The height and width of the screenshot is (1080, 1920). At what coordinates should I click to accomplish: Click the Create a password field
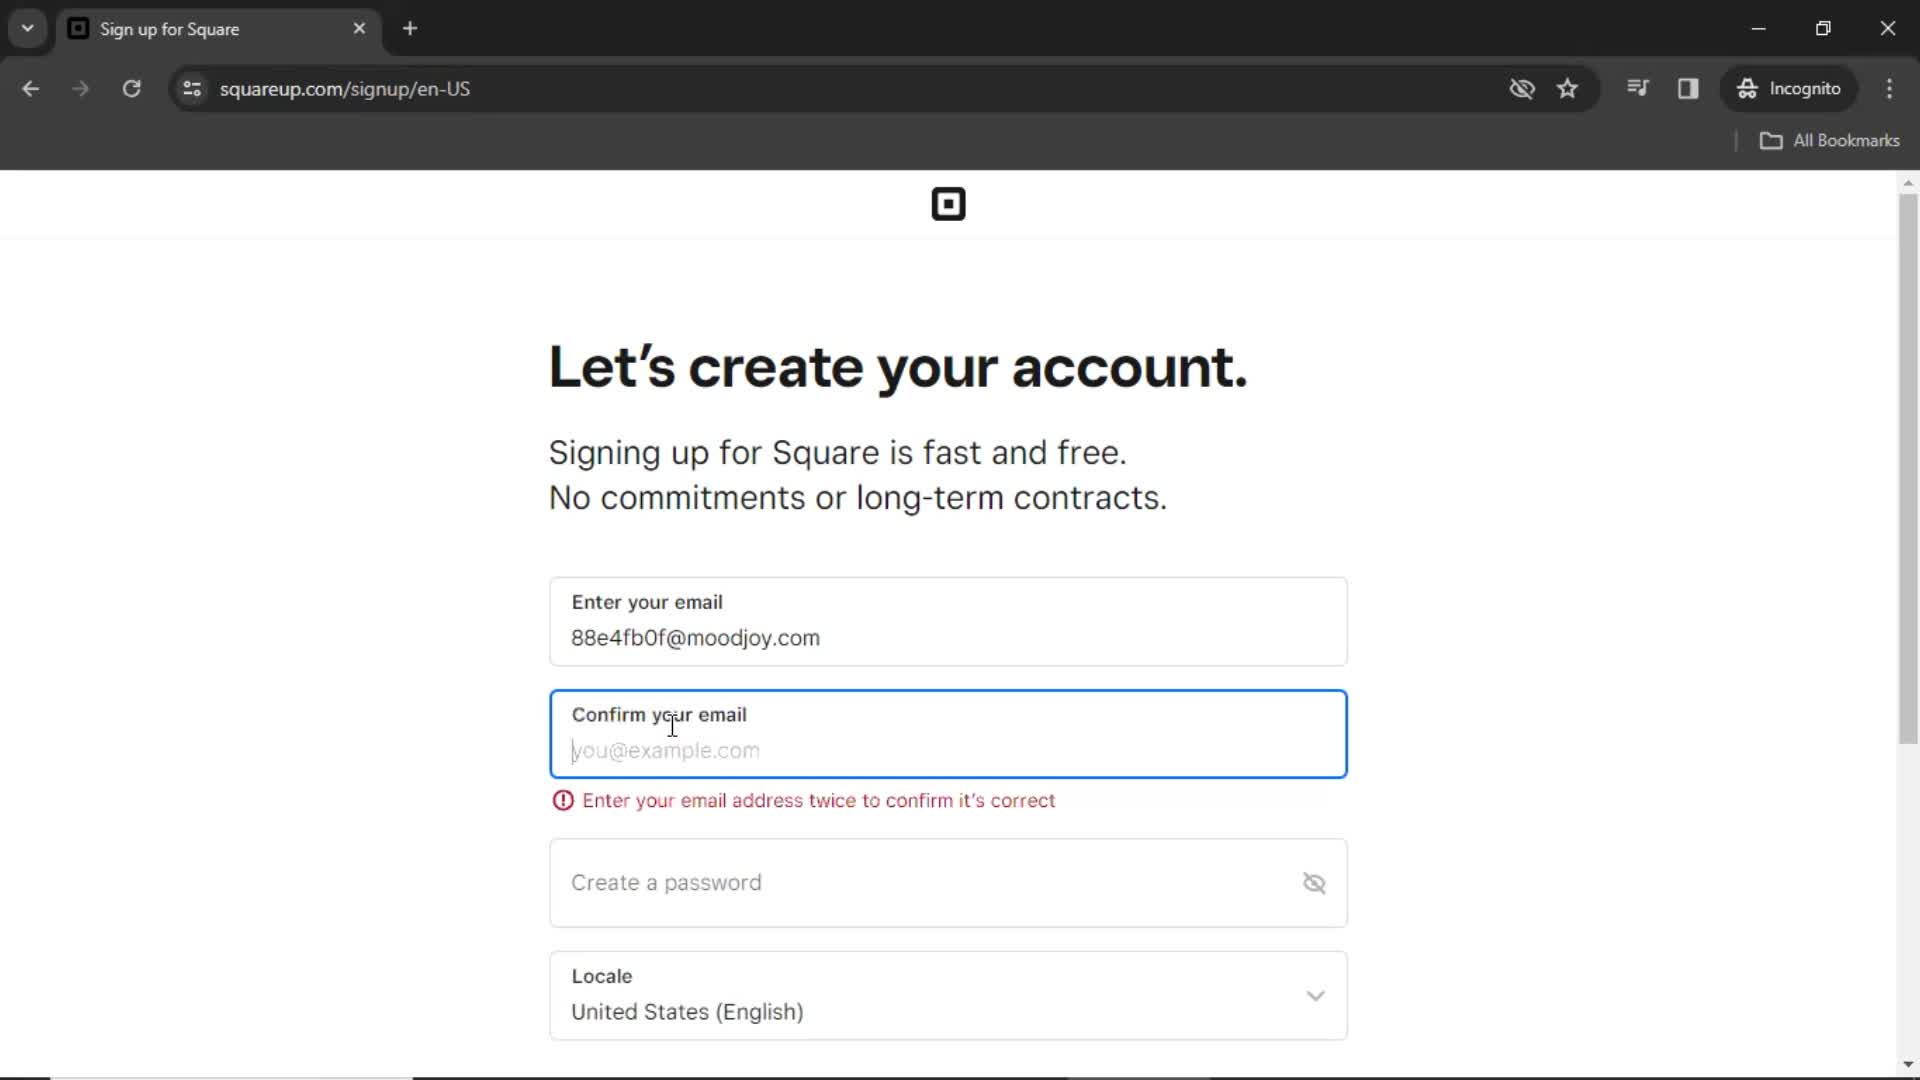click(x=948, y=882)
